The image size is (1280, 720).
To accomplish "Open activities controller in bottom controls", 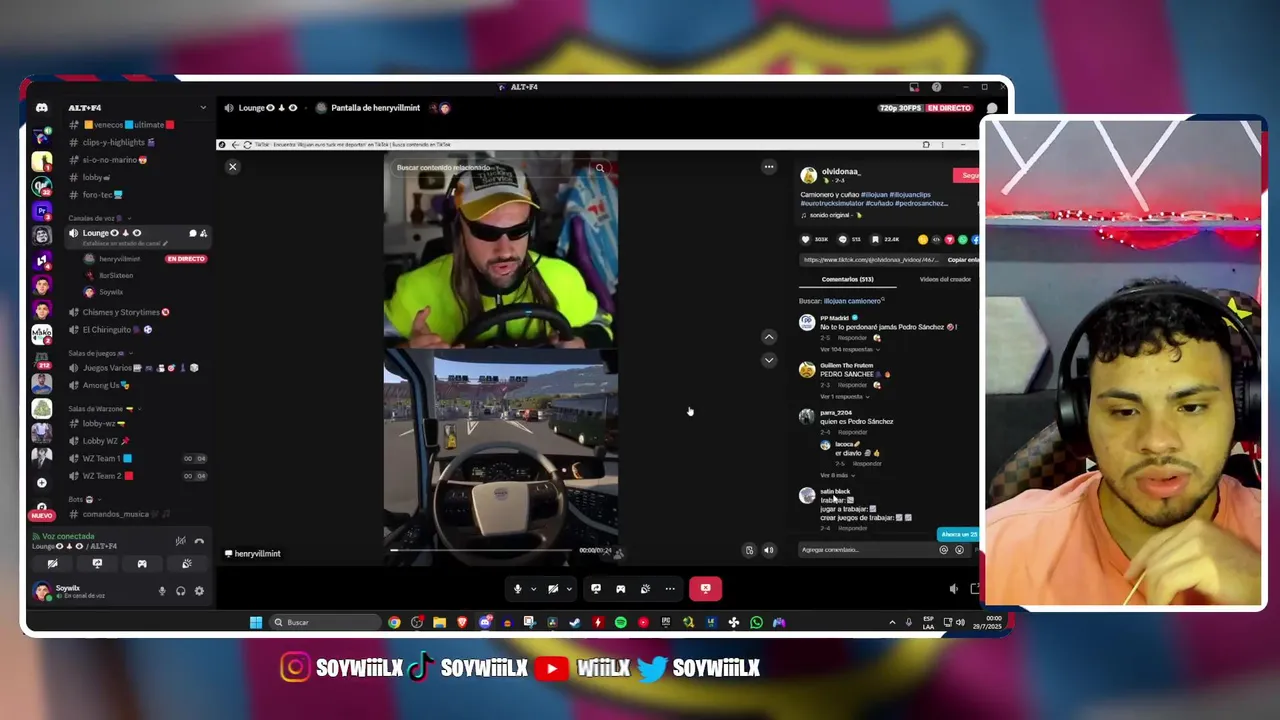I will click(620, 589).
